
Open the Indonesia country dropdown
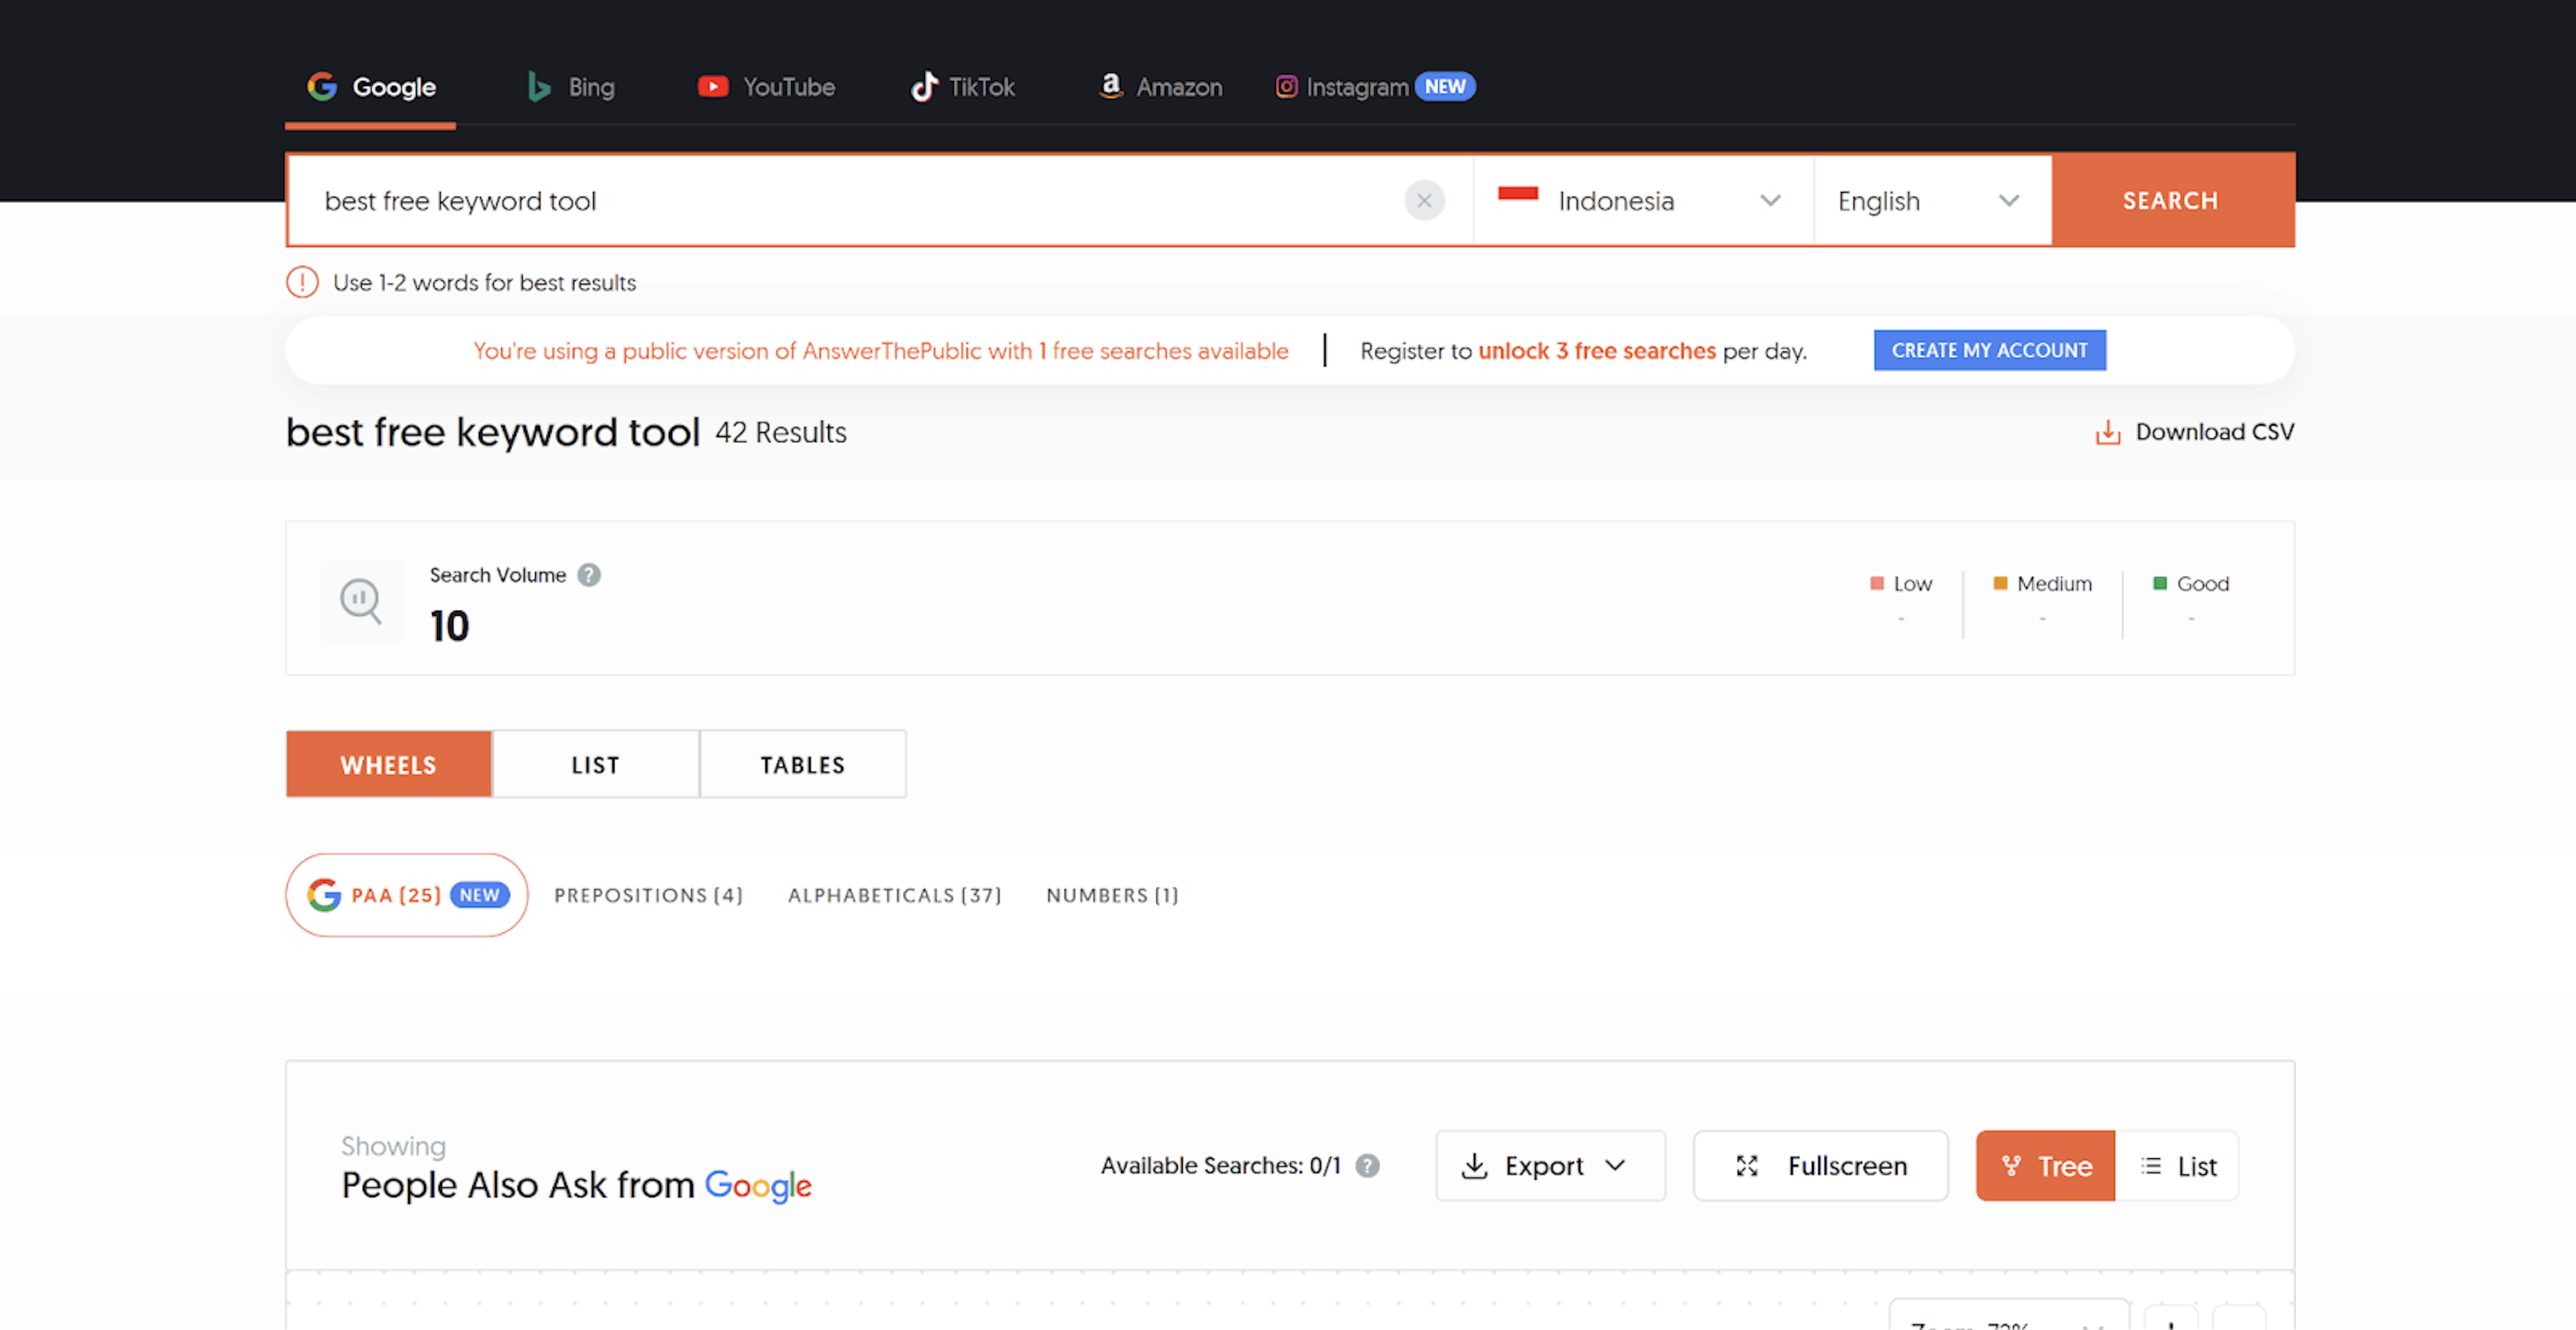point(1643,201)
